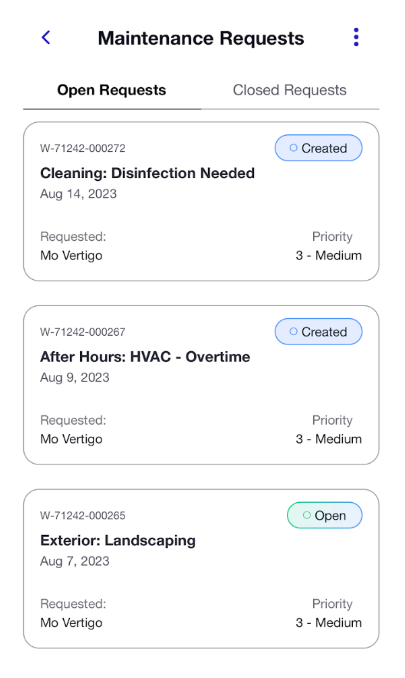The image size is (405, 678).
Task: Click request number W-71242-000272
Action: point(83,148)
